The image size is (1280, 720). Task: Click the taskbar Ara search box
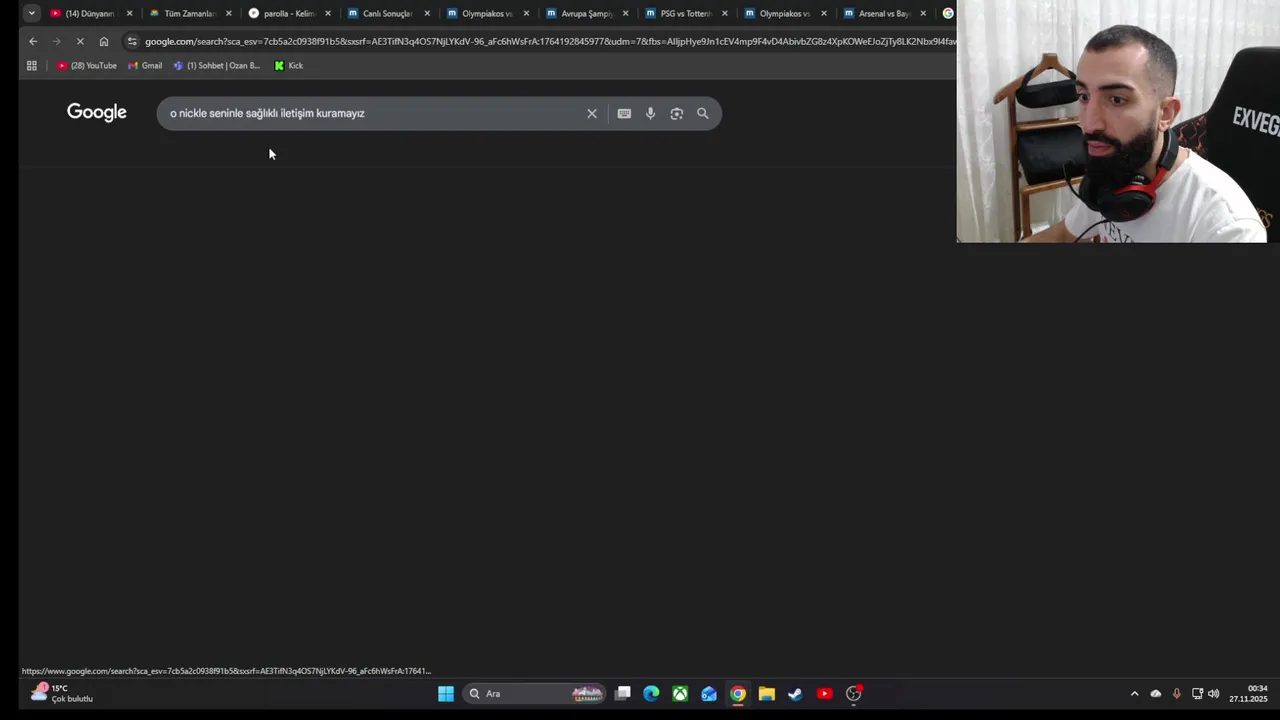535,694
